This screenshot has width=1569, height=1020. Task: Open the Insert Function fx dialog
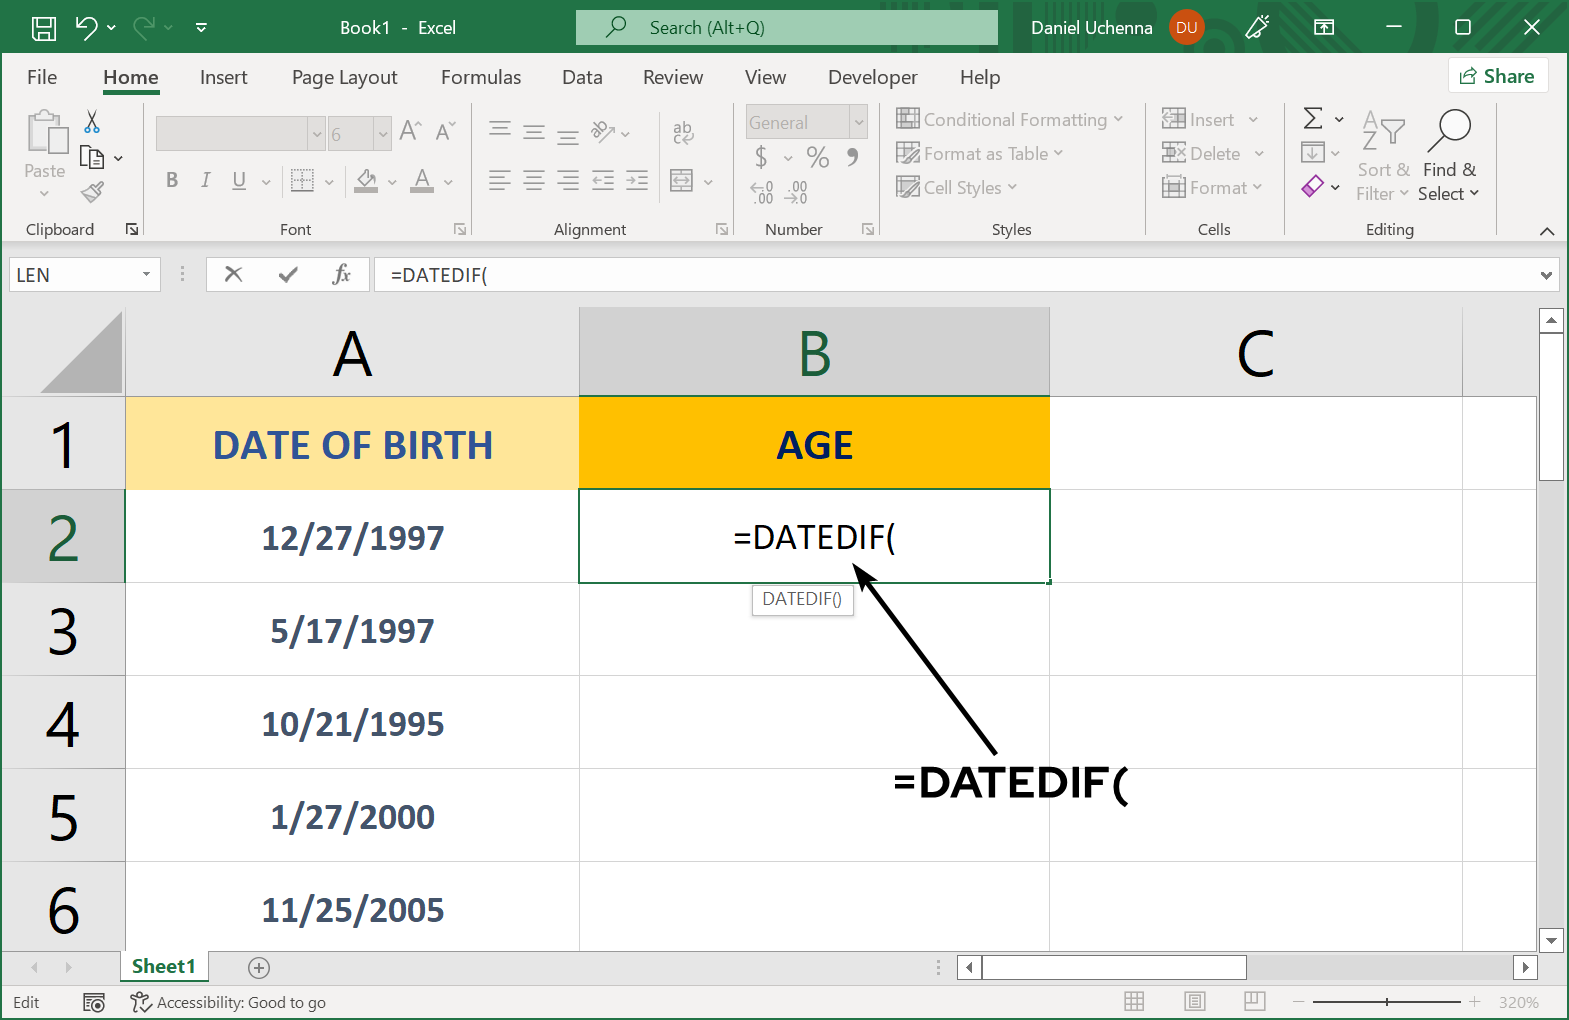(341, 274)
